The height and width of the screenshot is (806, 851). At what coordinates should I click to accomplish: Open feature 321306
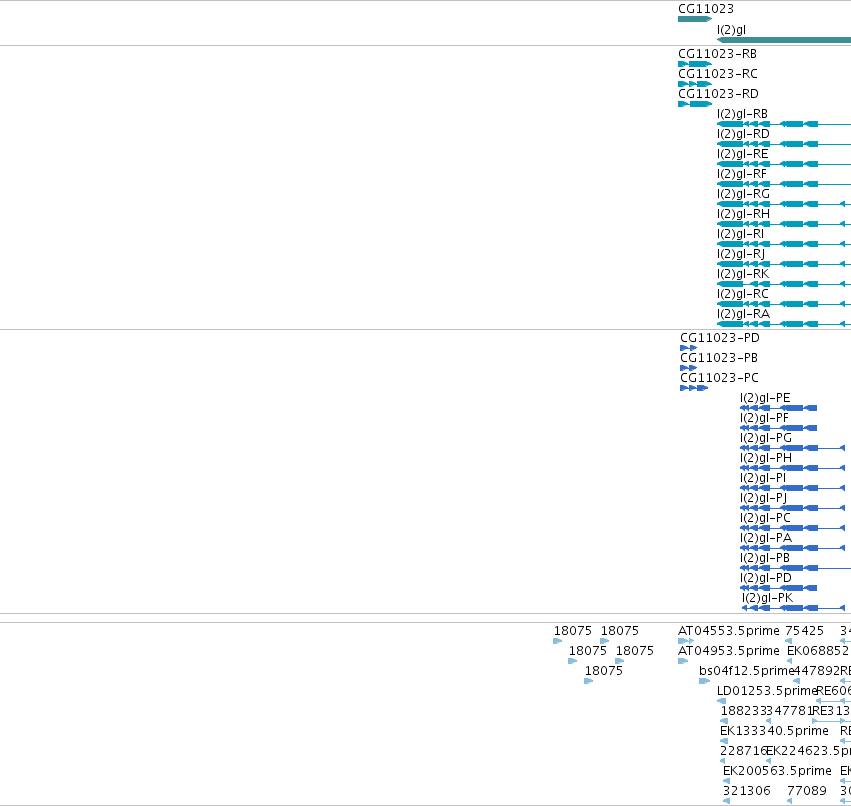pyautogui.click(x=727, y=802)
